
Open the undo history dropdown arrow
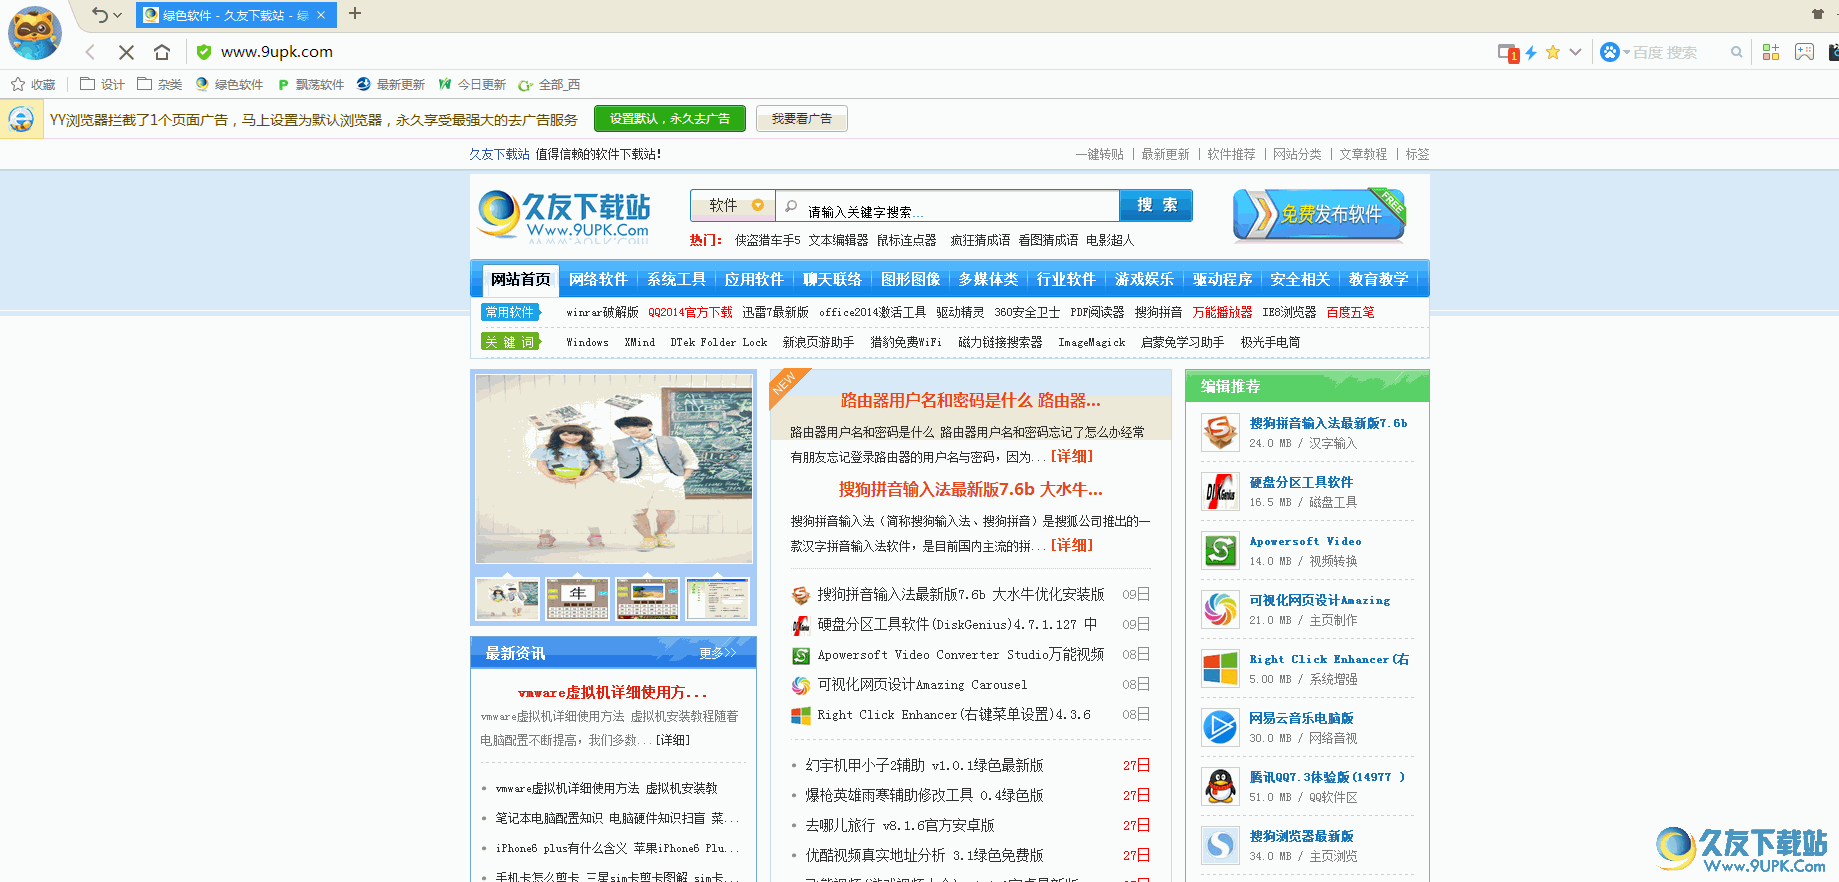(118, 16)
